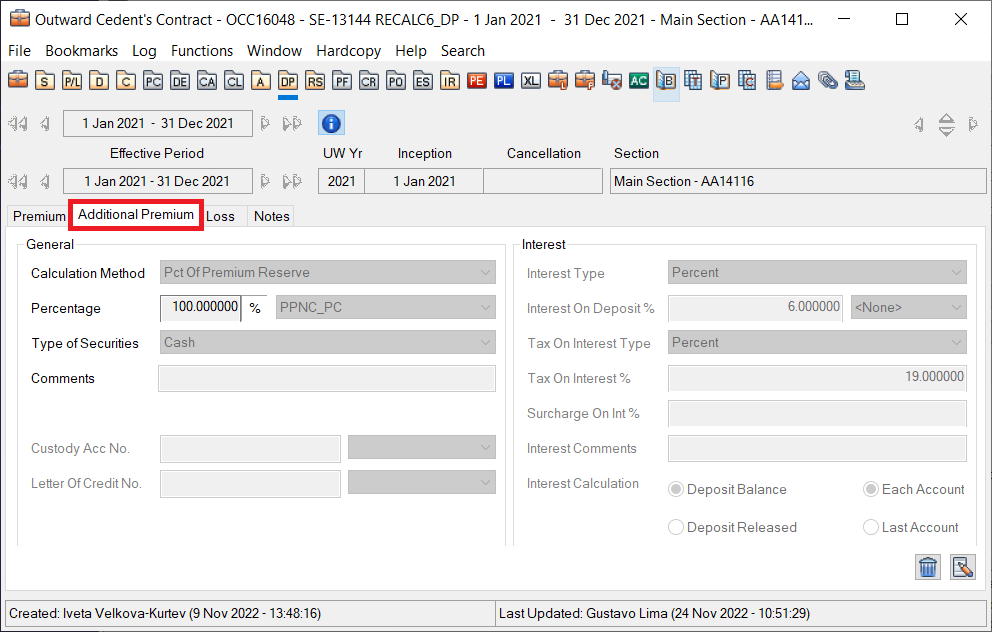The height and width of the screenshot is (632, 992).
Task: Click the trash can delete icon
Action: click(x=928, y=567)
